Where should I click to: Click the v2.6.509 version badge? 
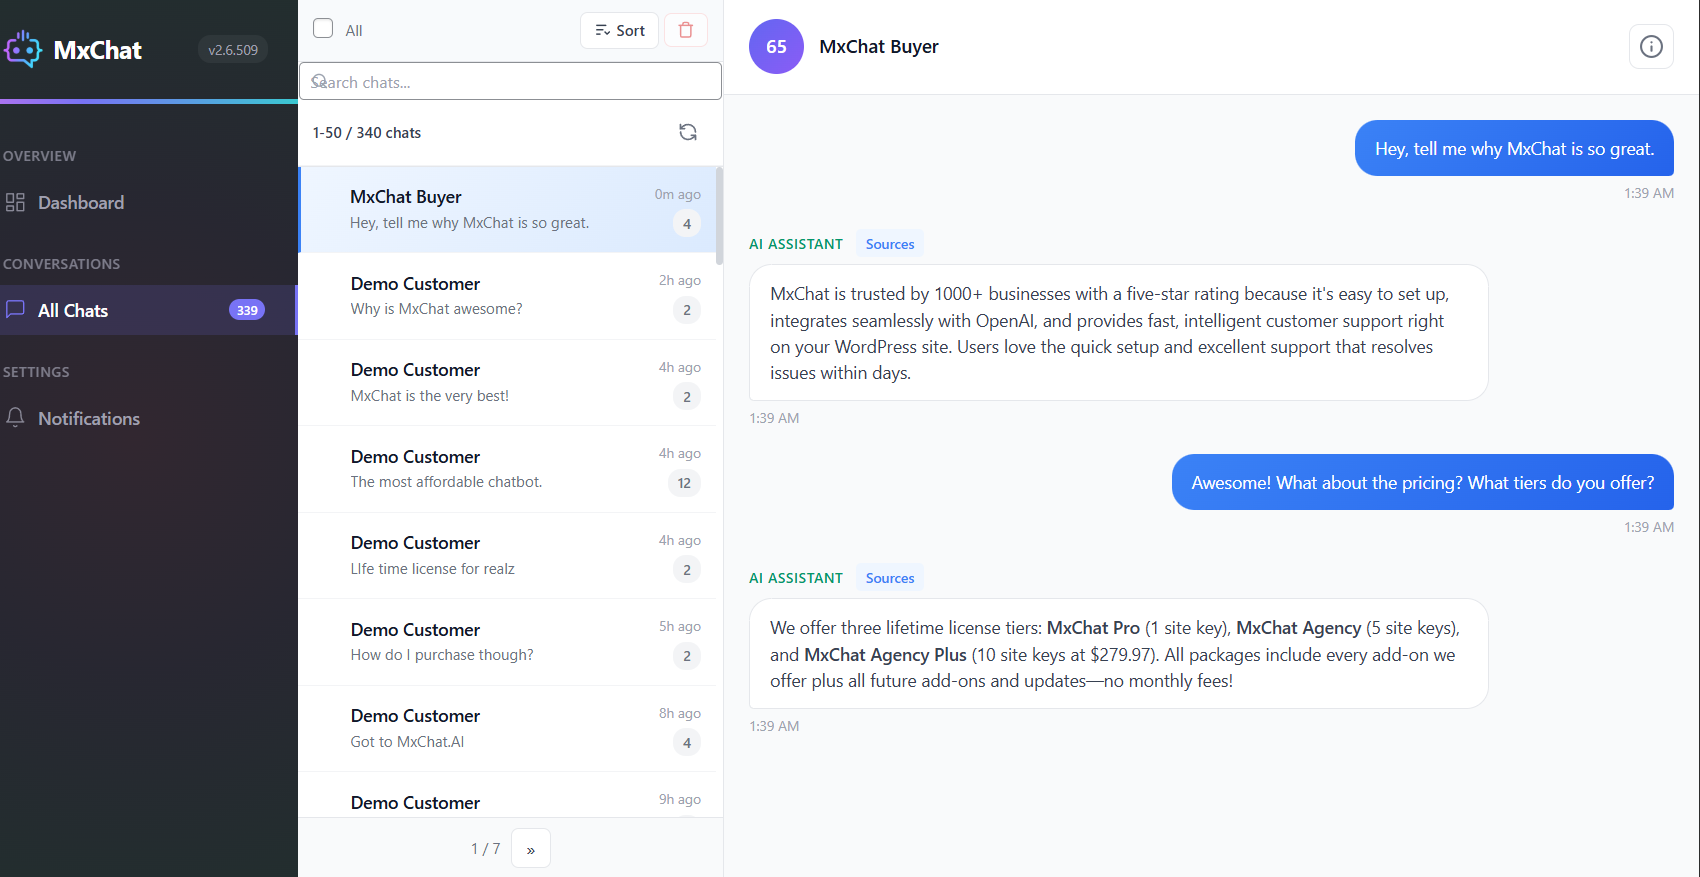(233, 49)
